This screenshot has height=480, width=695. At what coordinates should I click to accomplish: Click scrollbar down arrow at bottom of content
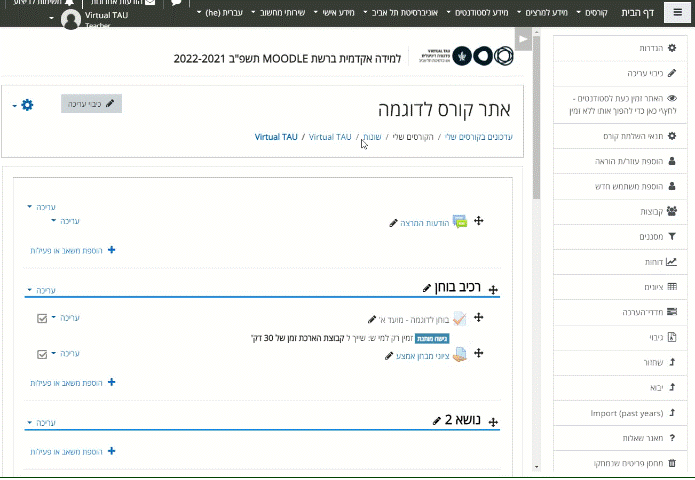[x=536, y=467]
